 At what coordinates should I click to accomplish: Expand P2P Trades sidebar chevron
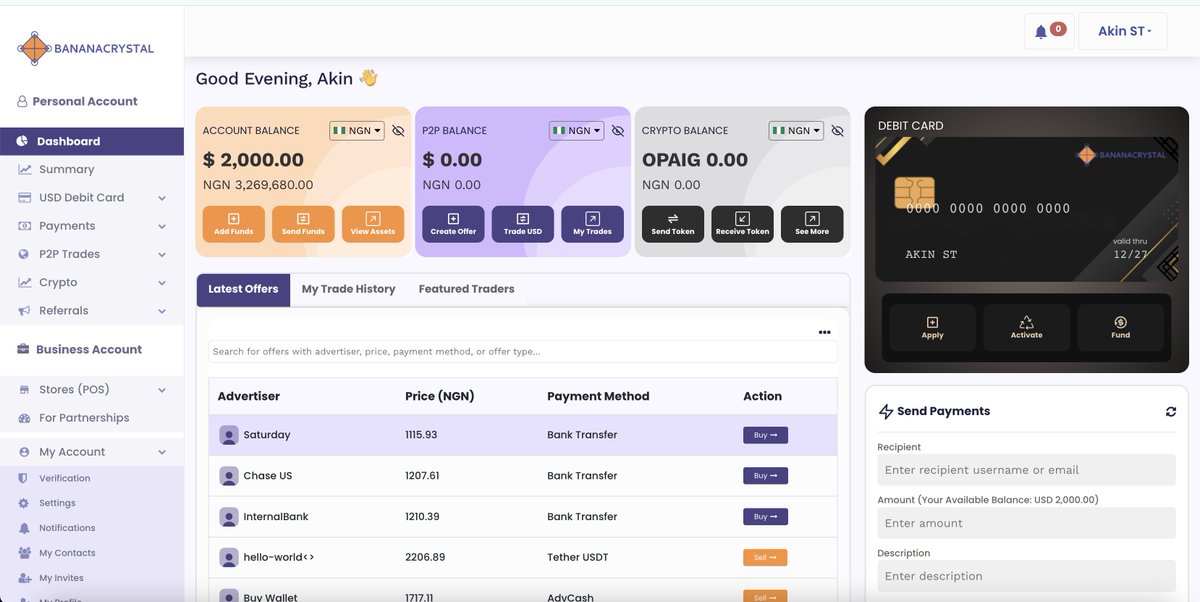click(162, 254)
